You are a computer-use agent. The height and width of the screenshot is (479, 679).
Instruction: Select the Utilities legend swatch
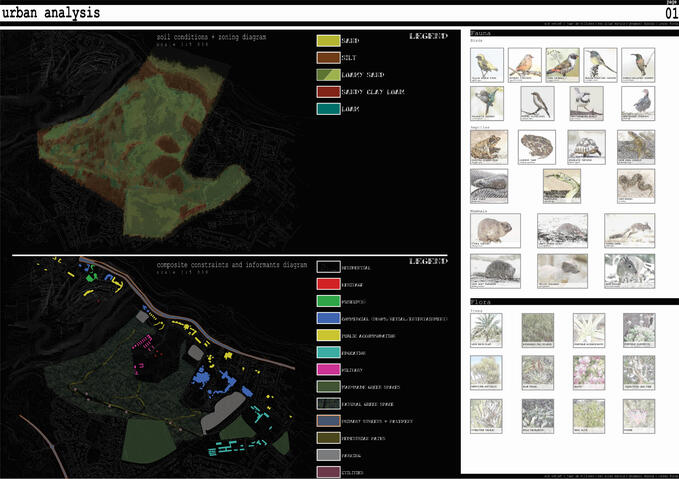(329, 472)
